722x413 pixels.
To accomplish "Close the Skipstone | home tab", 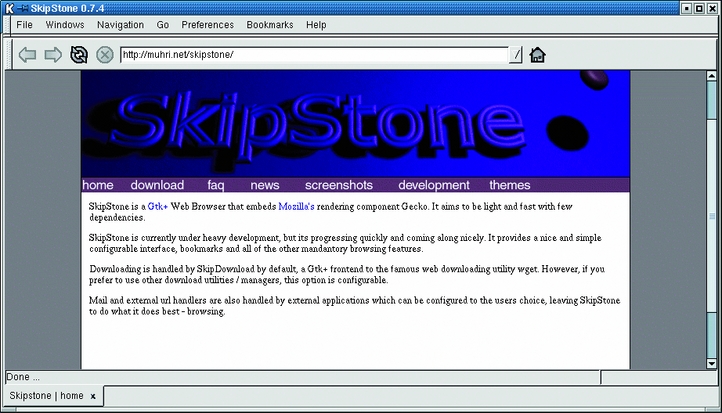I will tap(93, 396).
